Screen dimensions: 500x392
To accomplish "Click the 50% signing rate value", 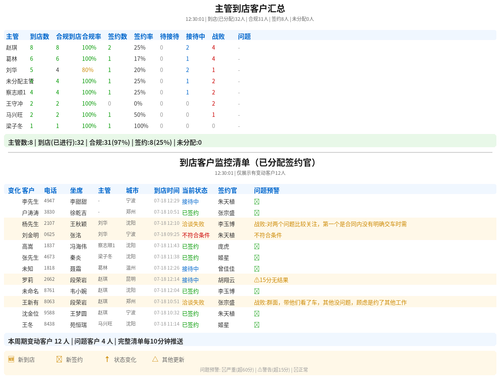I will pyautogui.click(x=140, y=115).
